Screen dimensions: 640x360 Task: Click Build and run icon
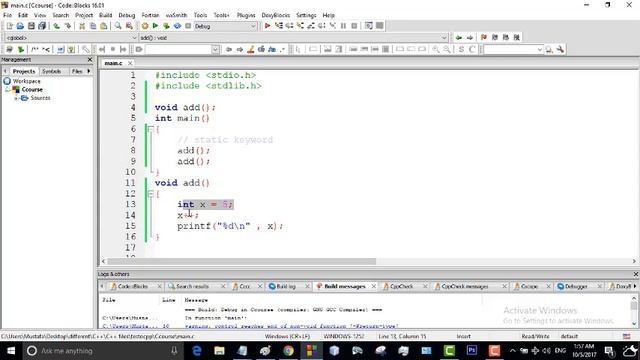pos(166,26)
